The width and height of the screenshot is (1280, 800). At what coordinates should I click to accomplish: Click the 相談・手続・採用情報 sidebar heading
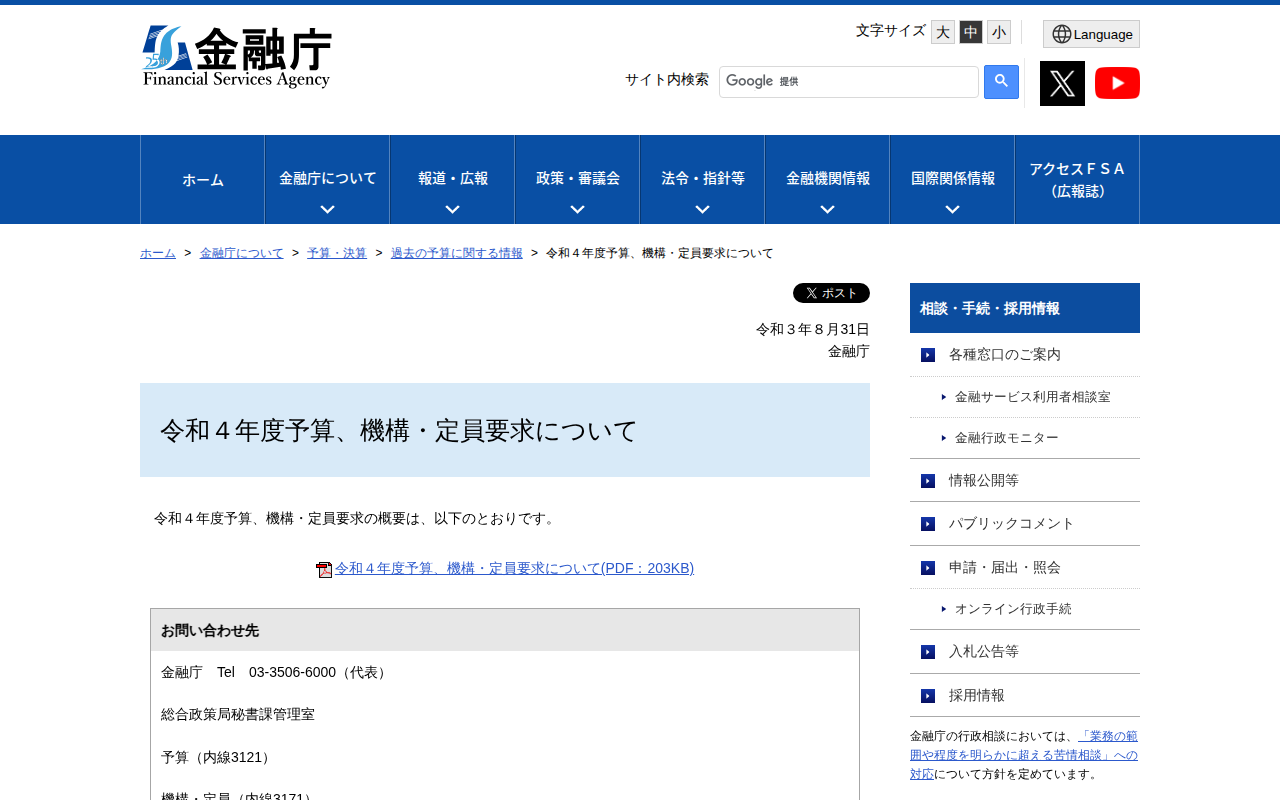tap(1025, 308)
